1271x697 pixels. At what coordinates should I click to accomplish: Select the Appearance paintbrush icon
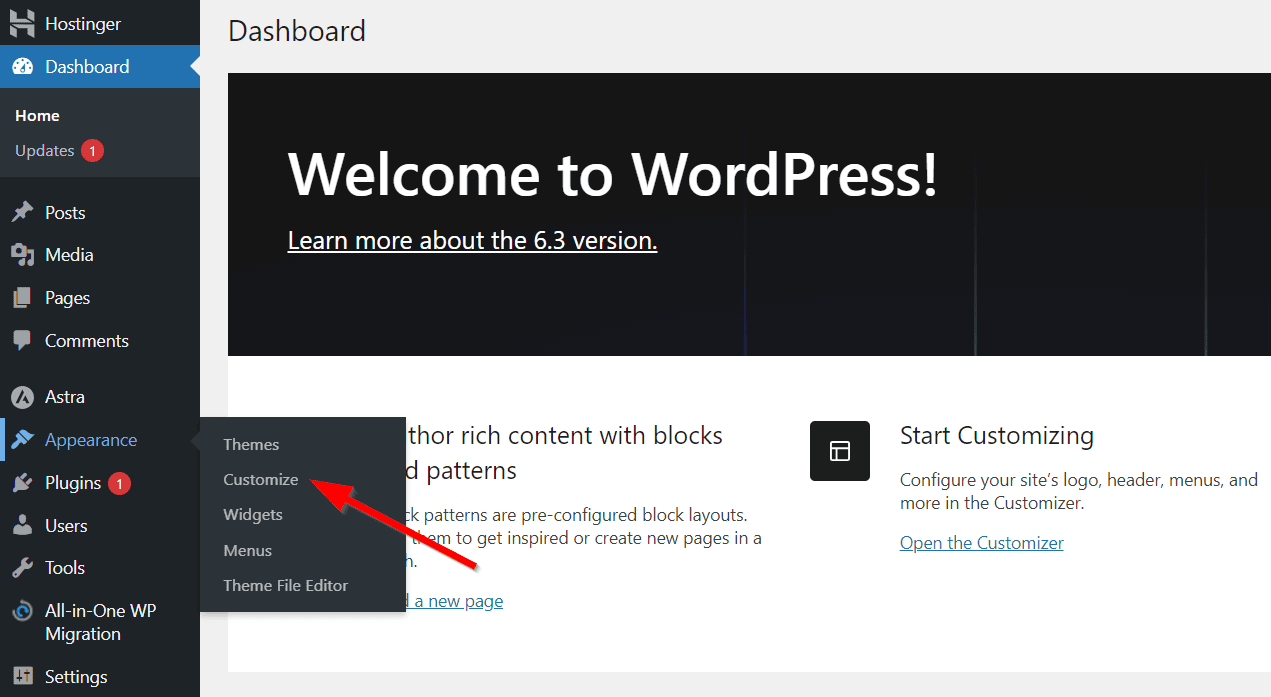coord(22,439)
